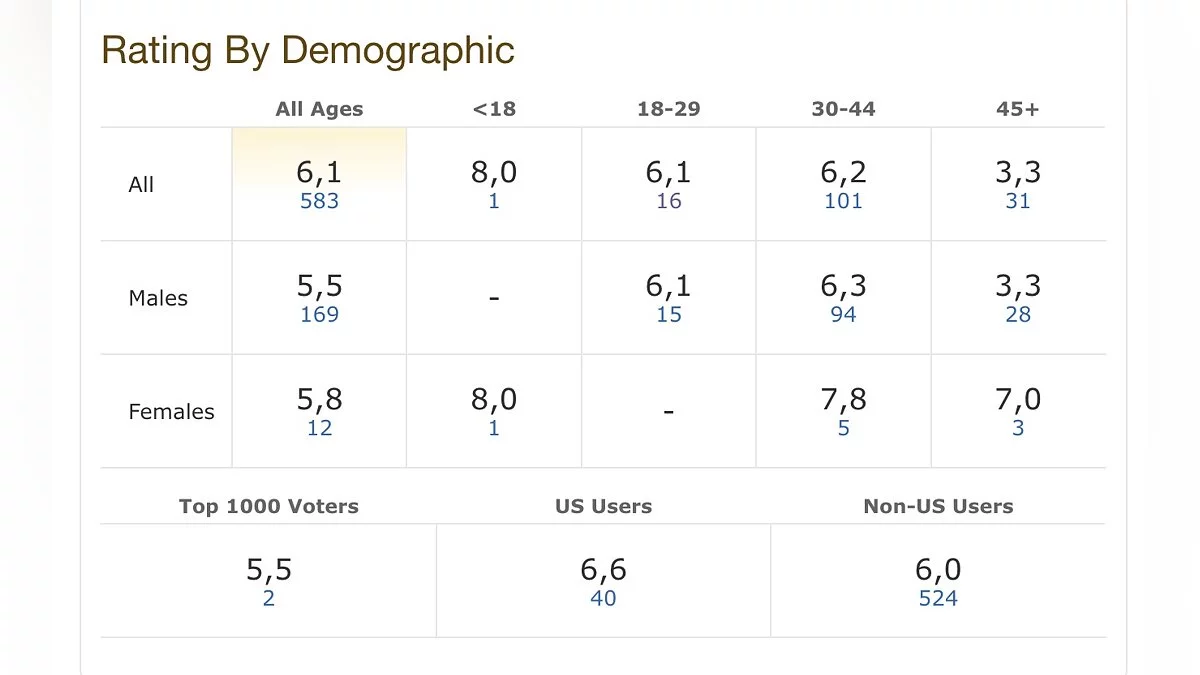The image size is (1200, 675).
Task: Select the 101 votes link for ages 30-44
Action: (843, 201)
